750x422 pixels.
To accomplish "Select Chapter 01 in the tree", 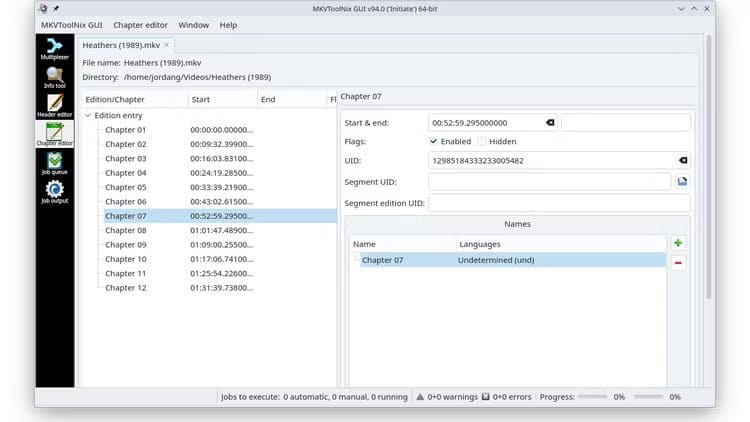I will tap(125, 130).
